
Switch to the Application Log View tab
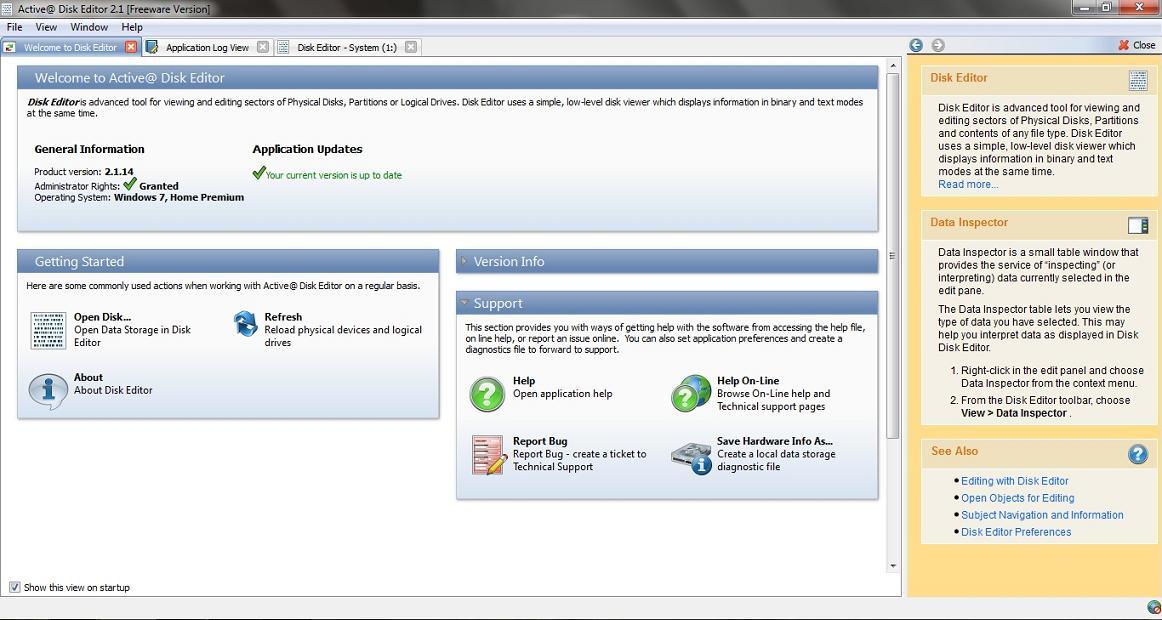click(207, 47)
